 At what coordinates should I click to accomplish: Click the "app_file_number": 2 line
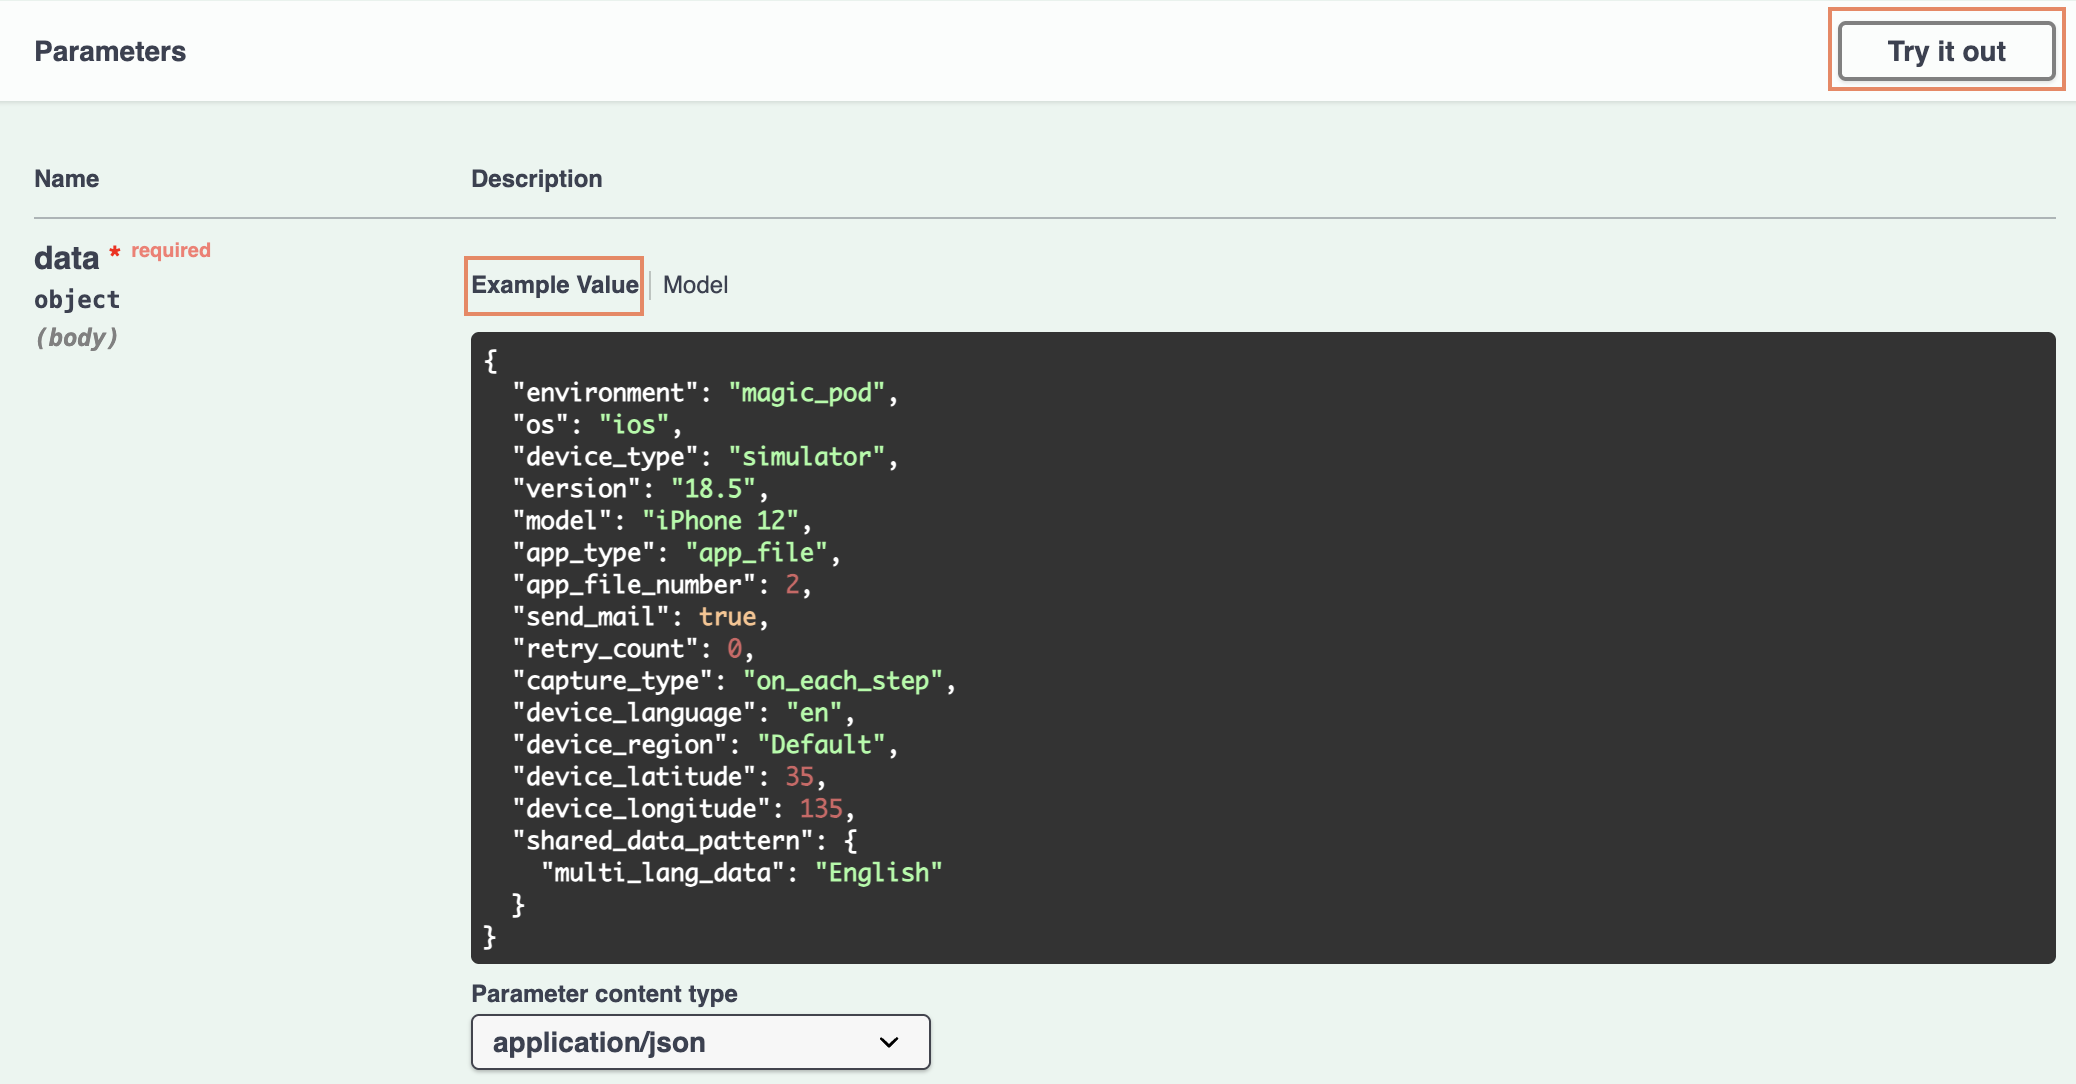[662, 585]
